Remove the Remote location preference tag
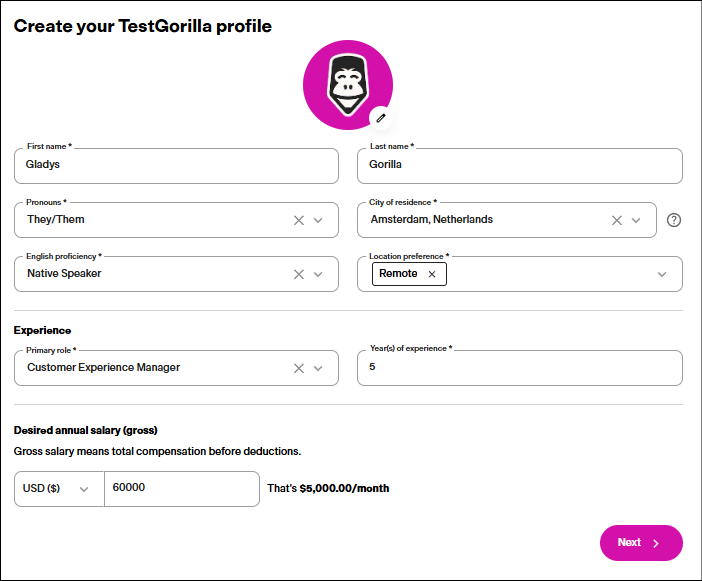702x581 pixels. [x=432, y=274]
